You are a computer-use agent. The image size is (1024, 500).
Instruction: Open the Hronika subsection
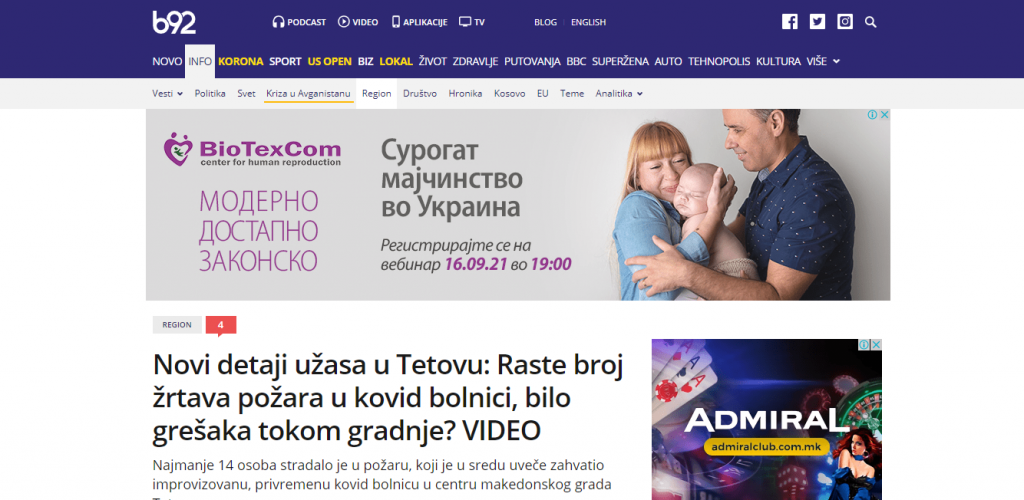[466, 93]
